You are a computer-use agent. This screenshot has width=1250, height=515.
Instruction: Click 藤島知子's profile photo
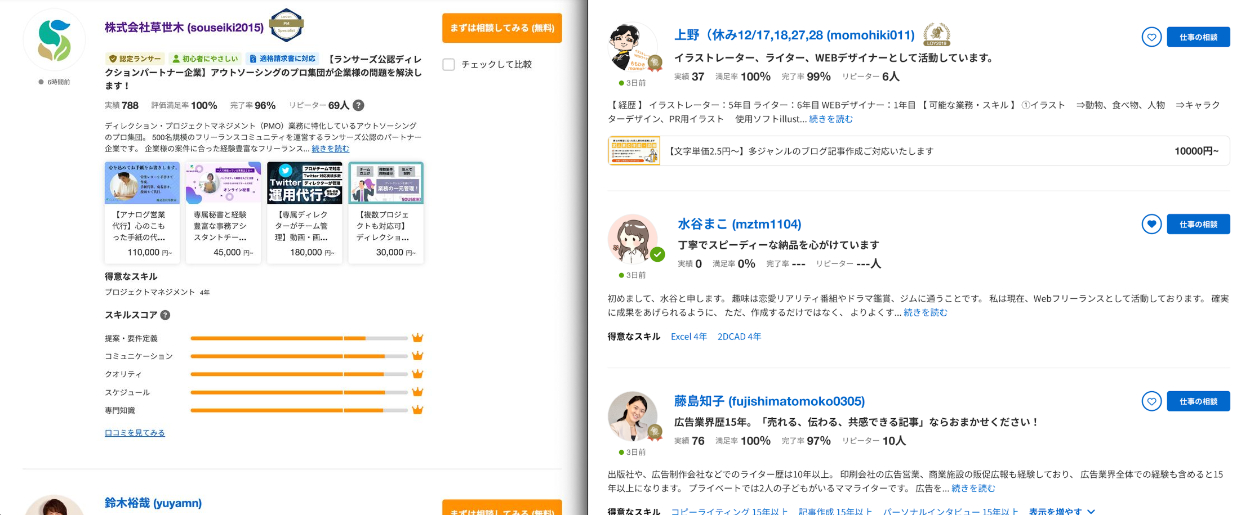(x=633, y=416)
